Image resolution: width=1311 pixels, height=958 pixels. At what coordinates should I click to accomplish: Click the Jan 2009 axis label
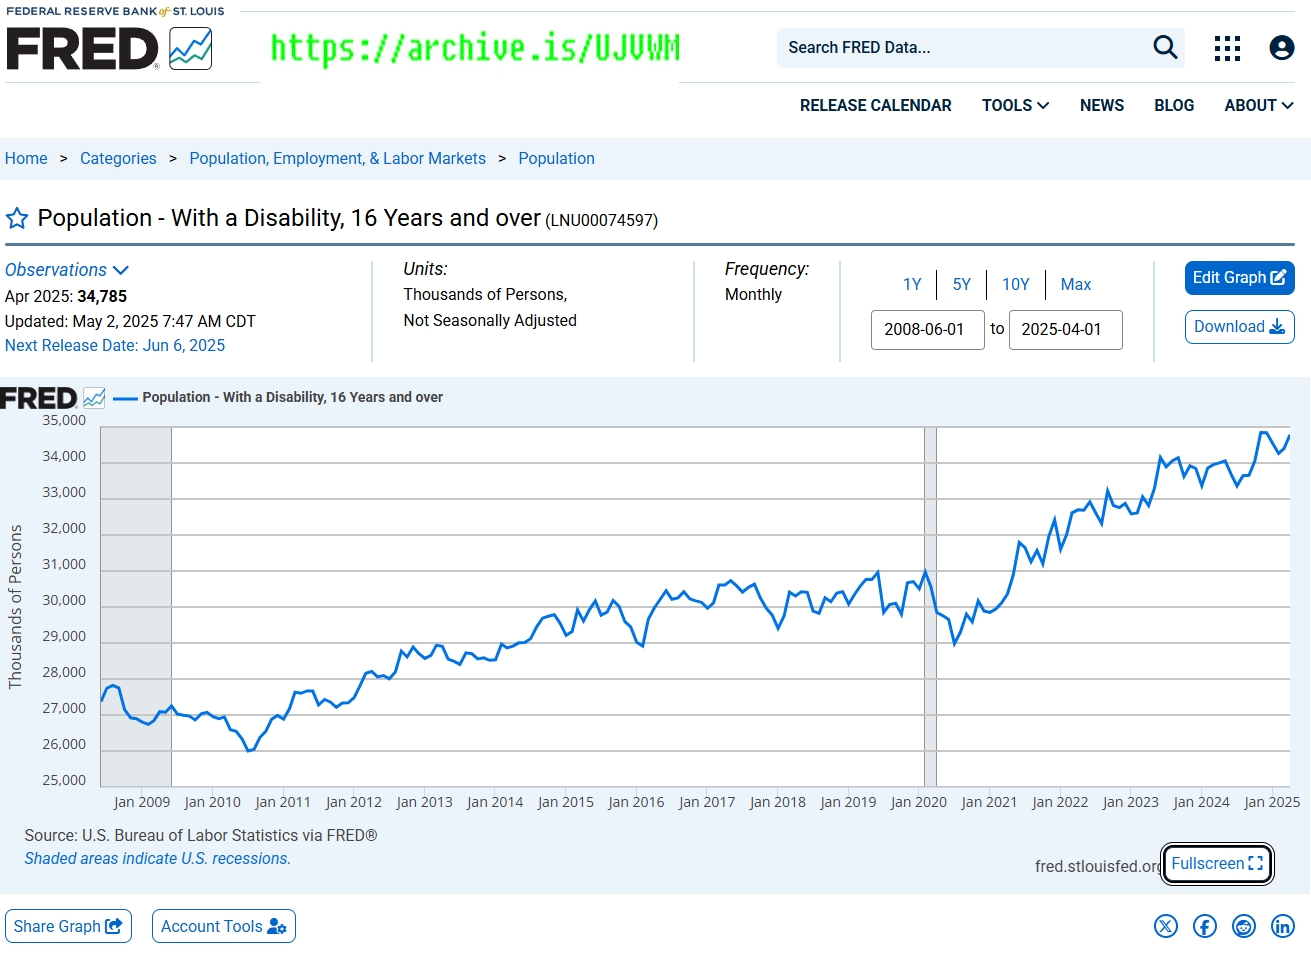[x=142, y=802]
